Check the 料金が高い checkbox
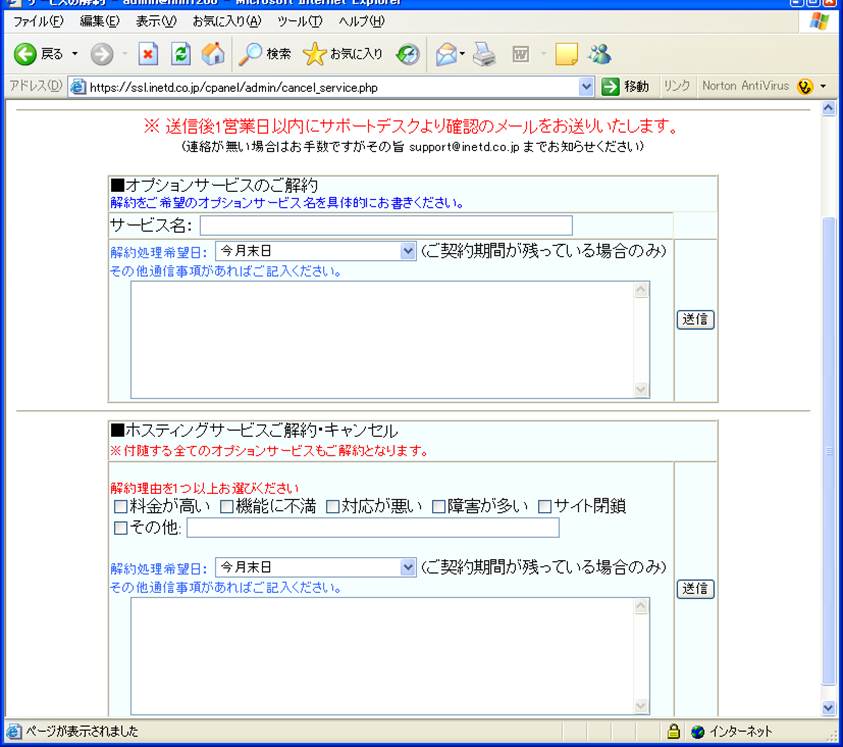843x747 pixels. click(120, 507)
